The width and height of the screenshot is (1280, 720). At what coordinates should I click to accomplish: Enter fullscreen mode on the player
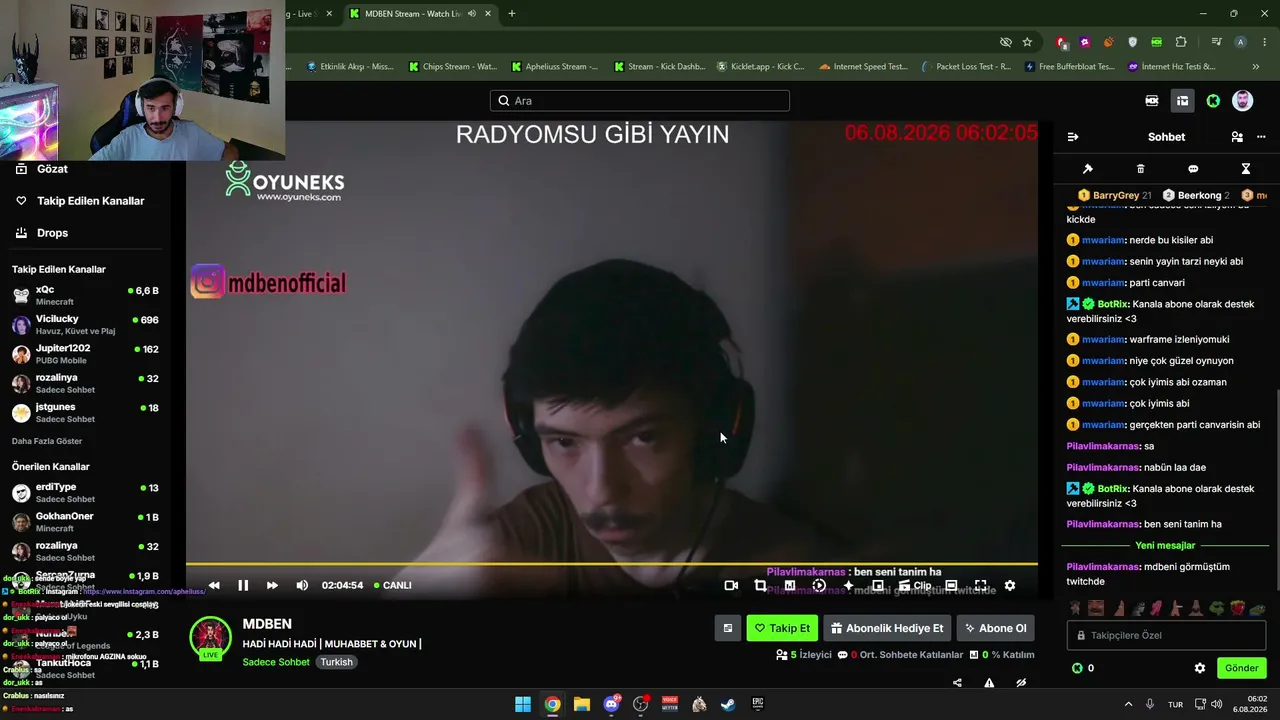coord(980,585)
